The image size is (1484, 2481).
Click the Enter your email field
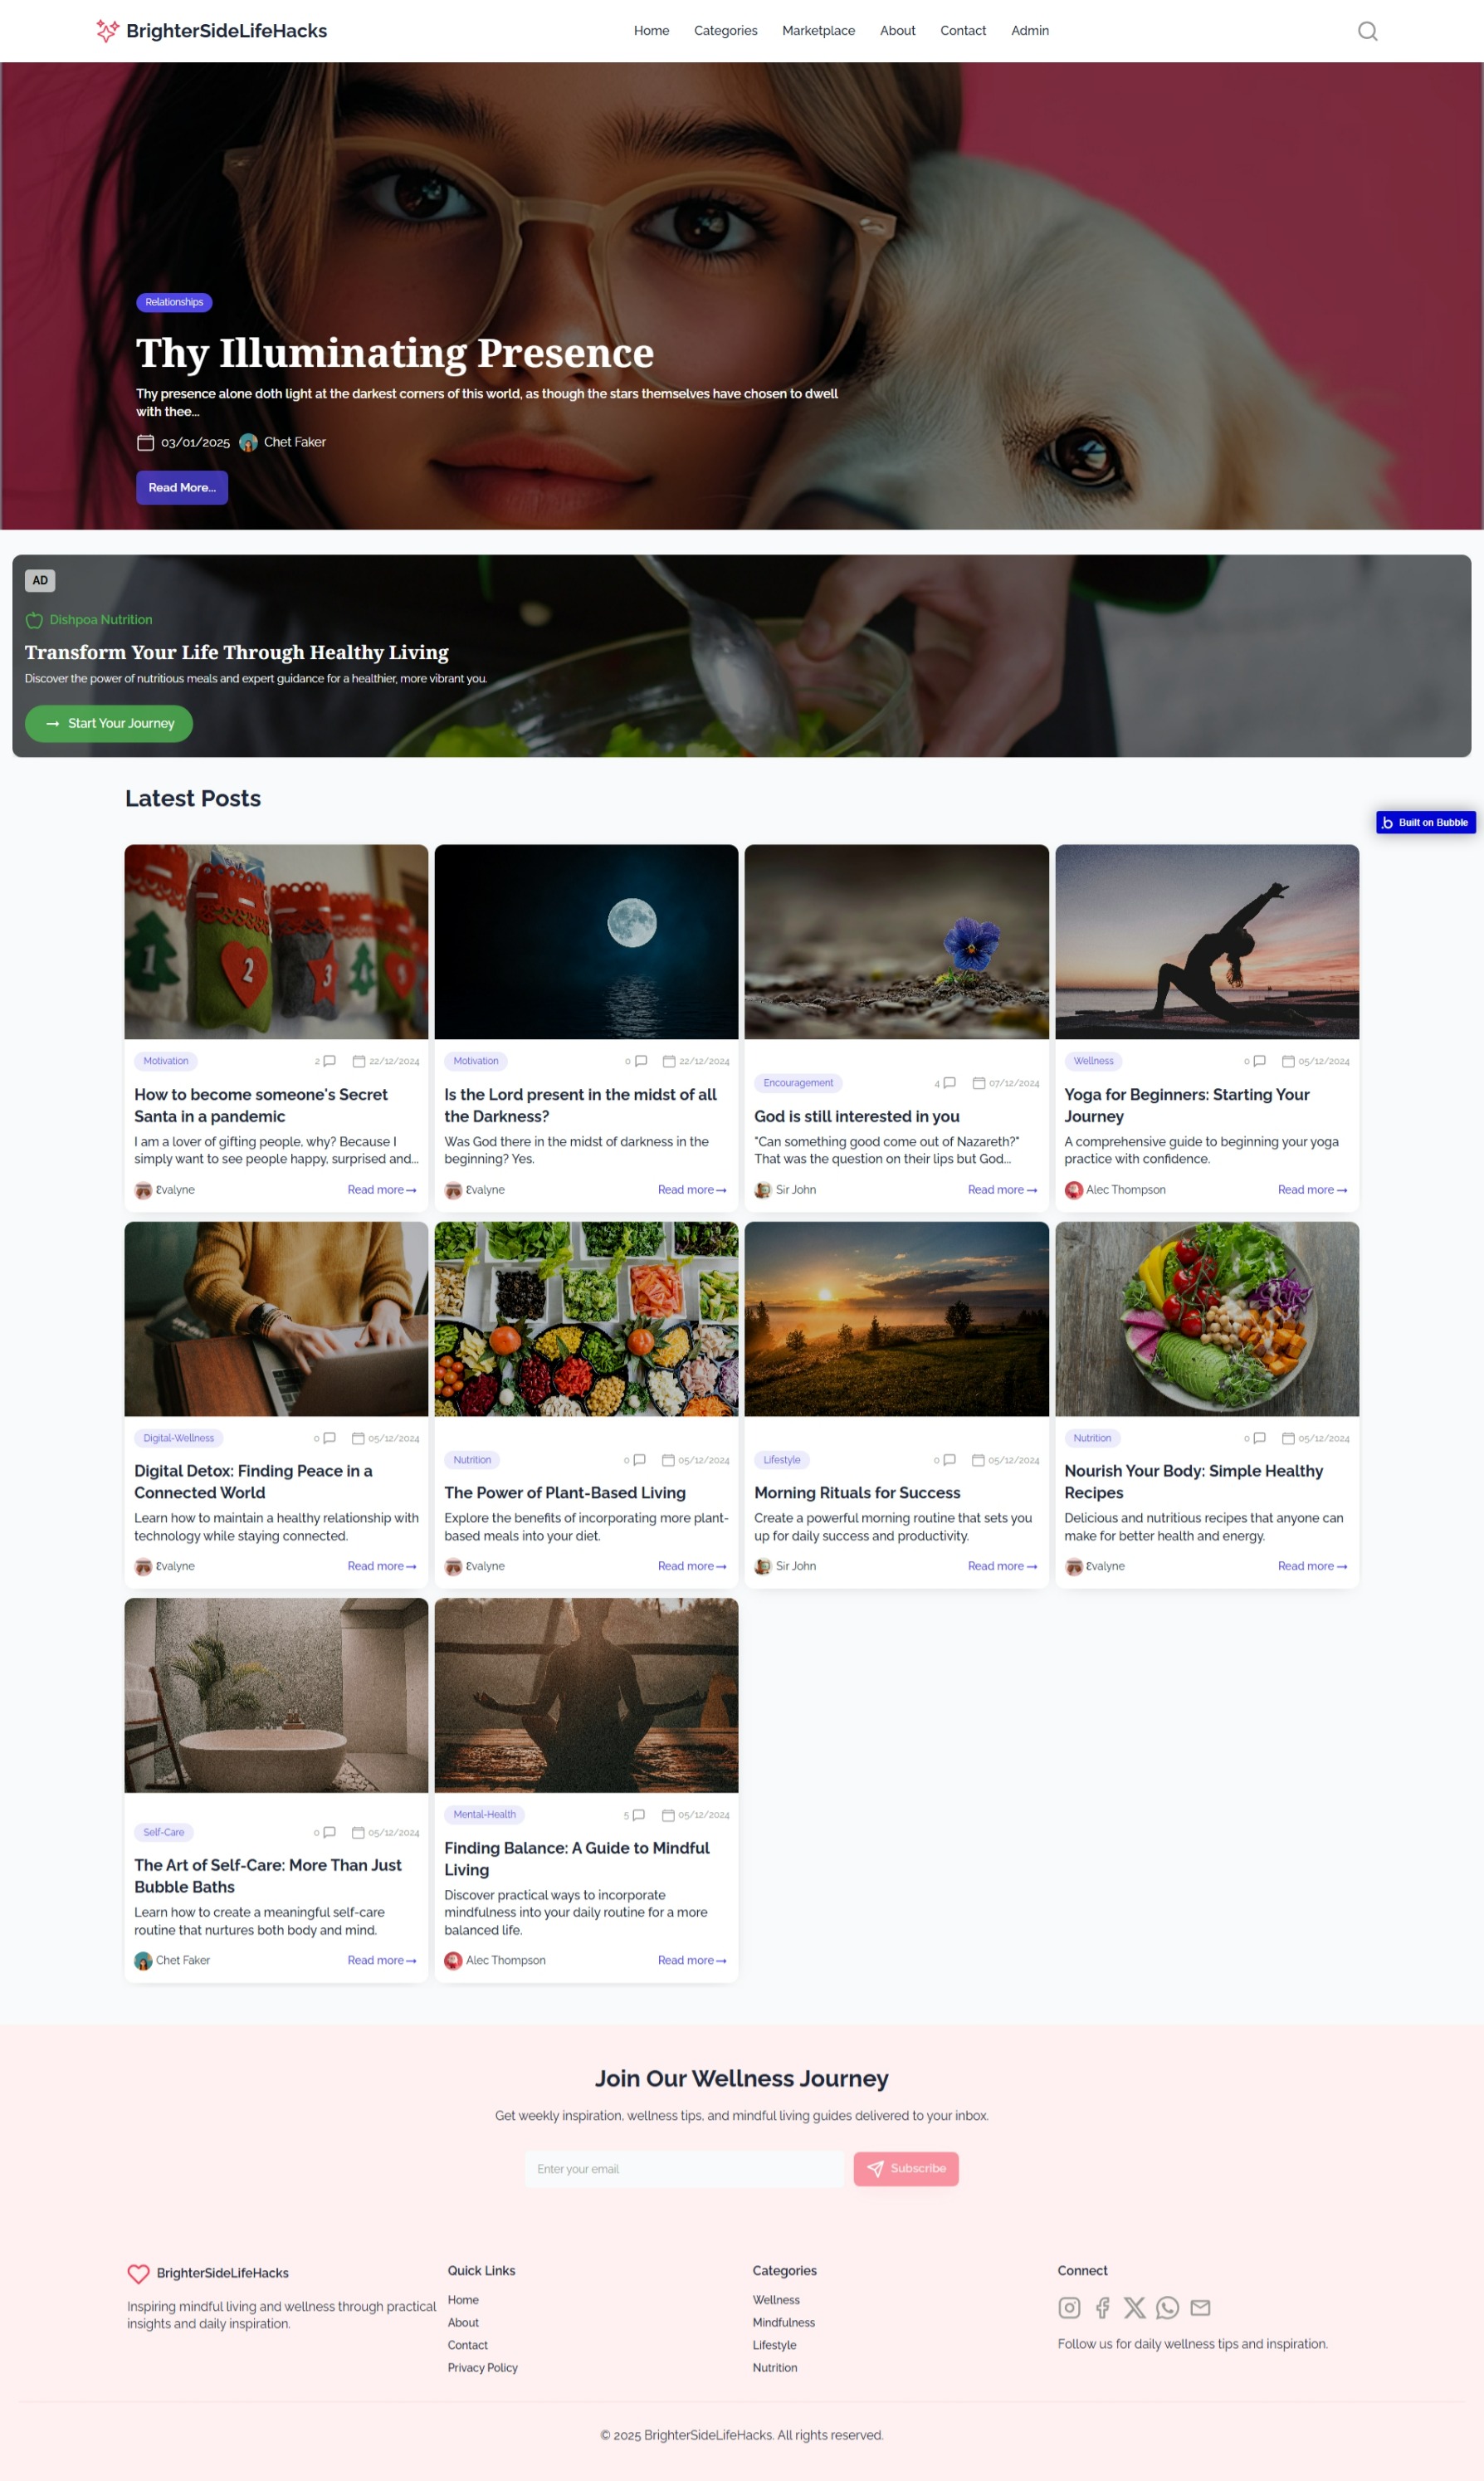684,2168
